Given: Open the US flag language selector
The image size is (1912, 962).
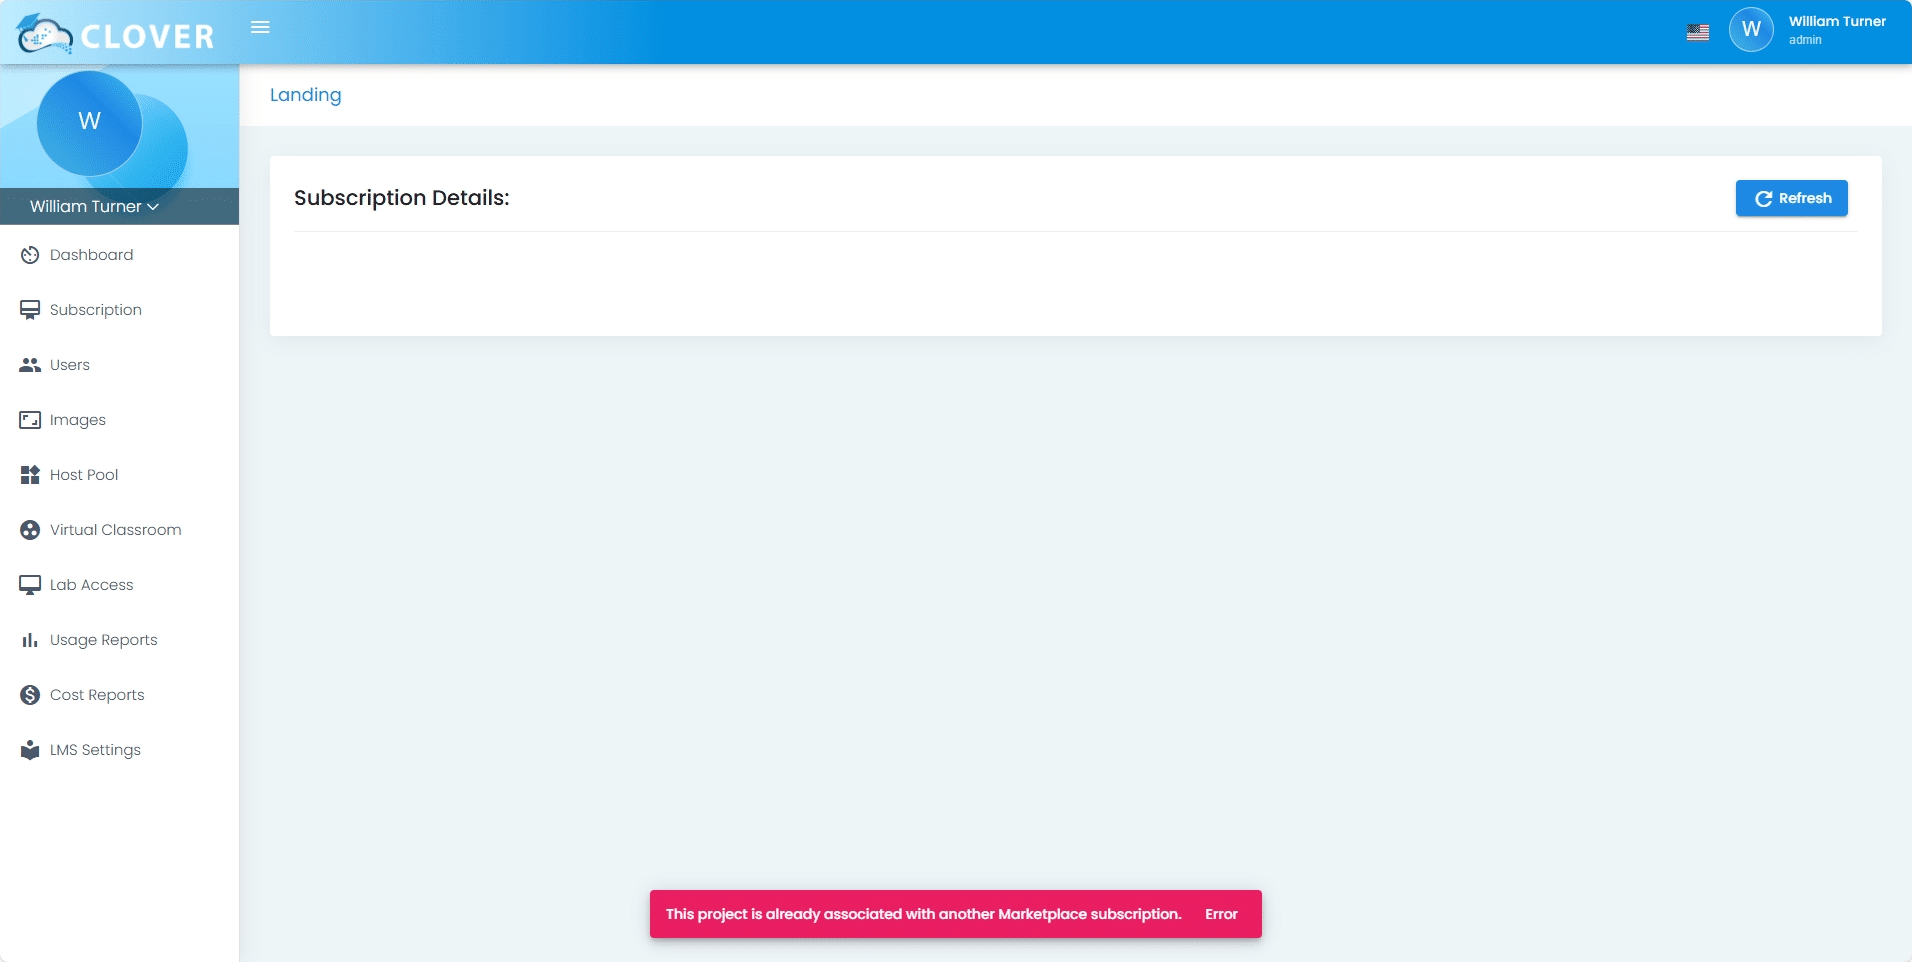Looking at the screenshot, I should (1697, 32).
